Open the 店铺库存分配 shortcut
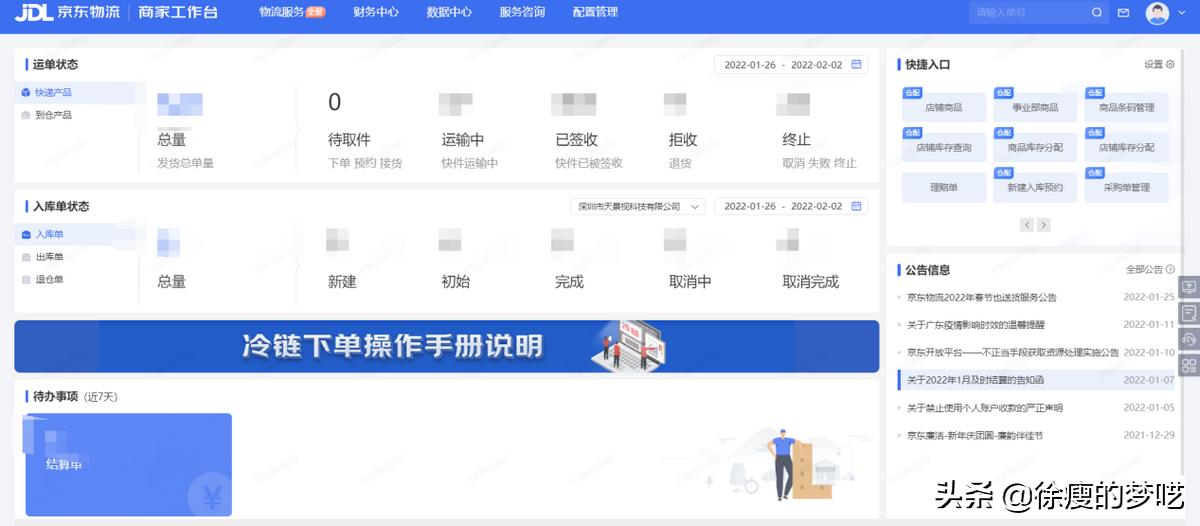1200x526 pixels. tap(1126, 147)
